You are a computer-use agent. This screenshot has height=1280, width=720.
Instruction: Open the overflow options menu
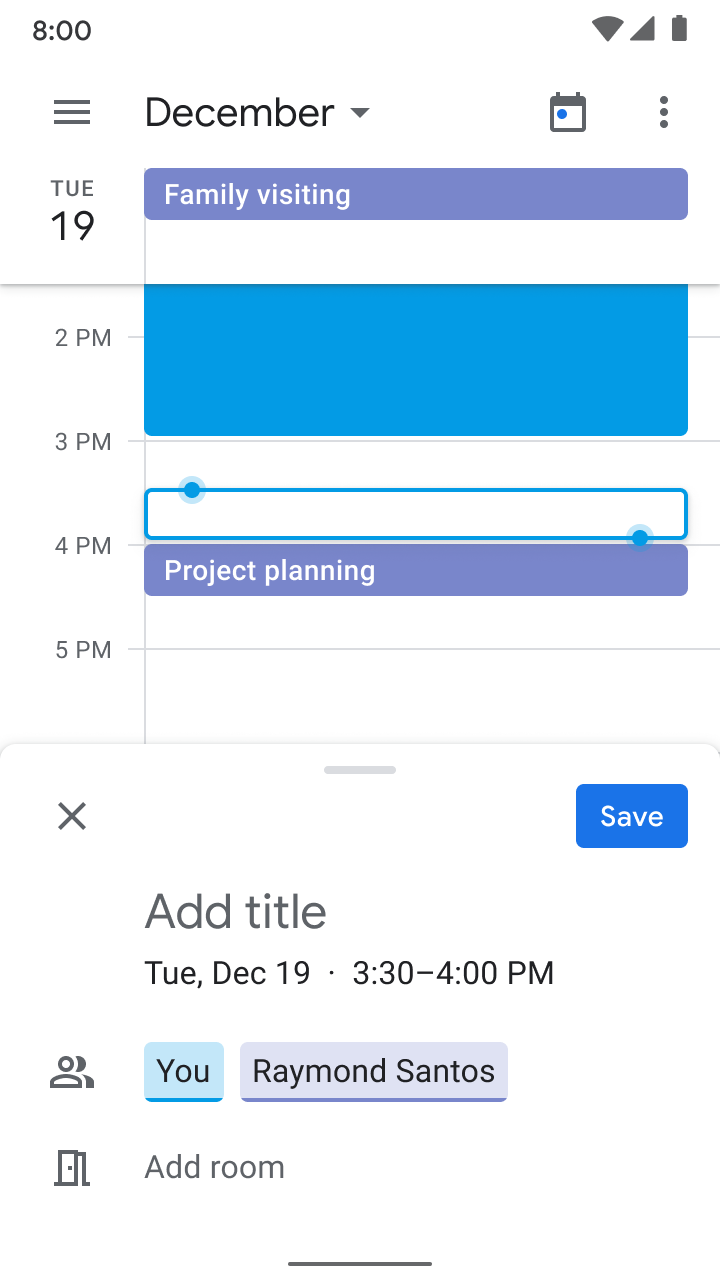[664, 113]
